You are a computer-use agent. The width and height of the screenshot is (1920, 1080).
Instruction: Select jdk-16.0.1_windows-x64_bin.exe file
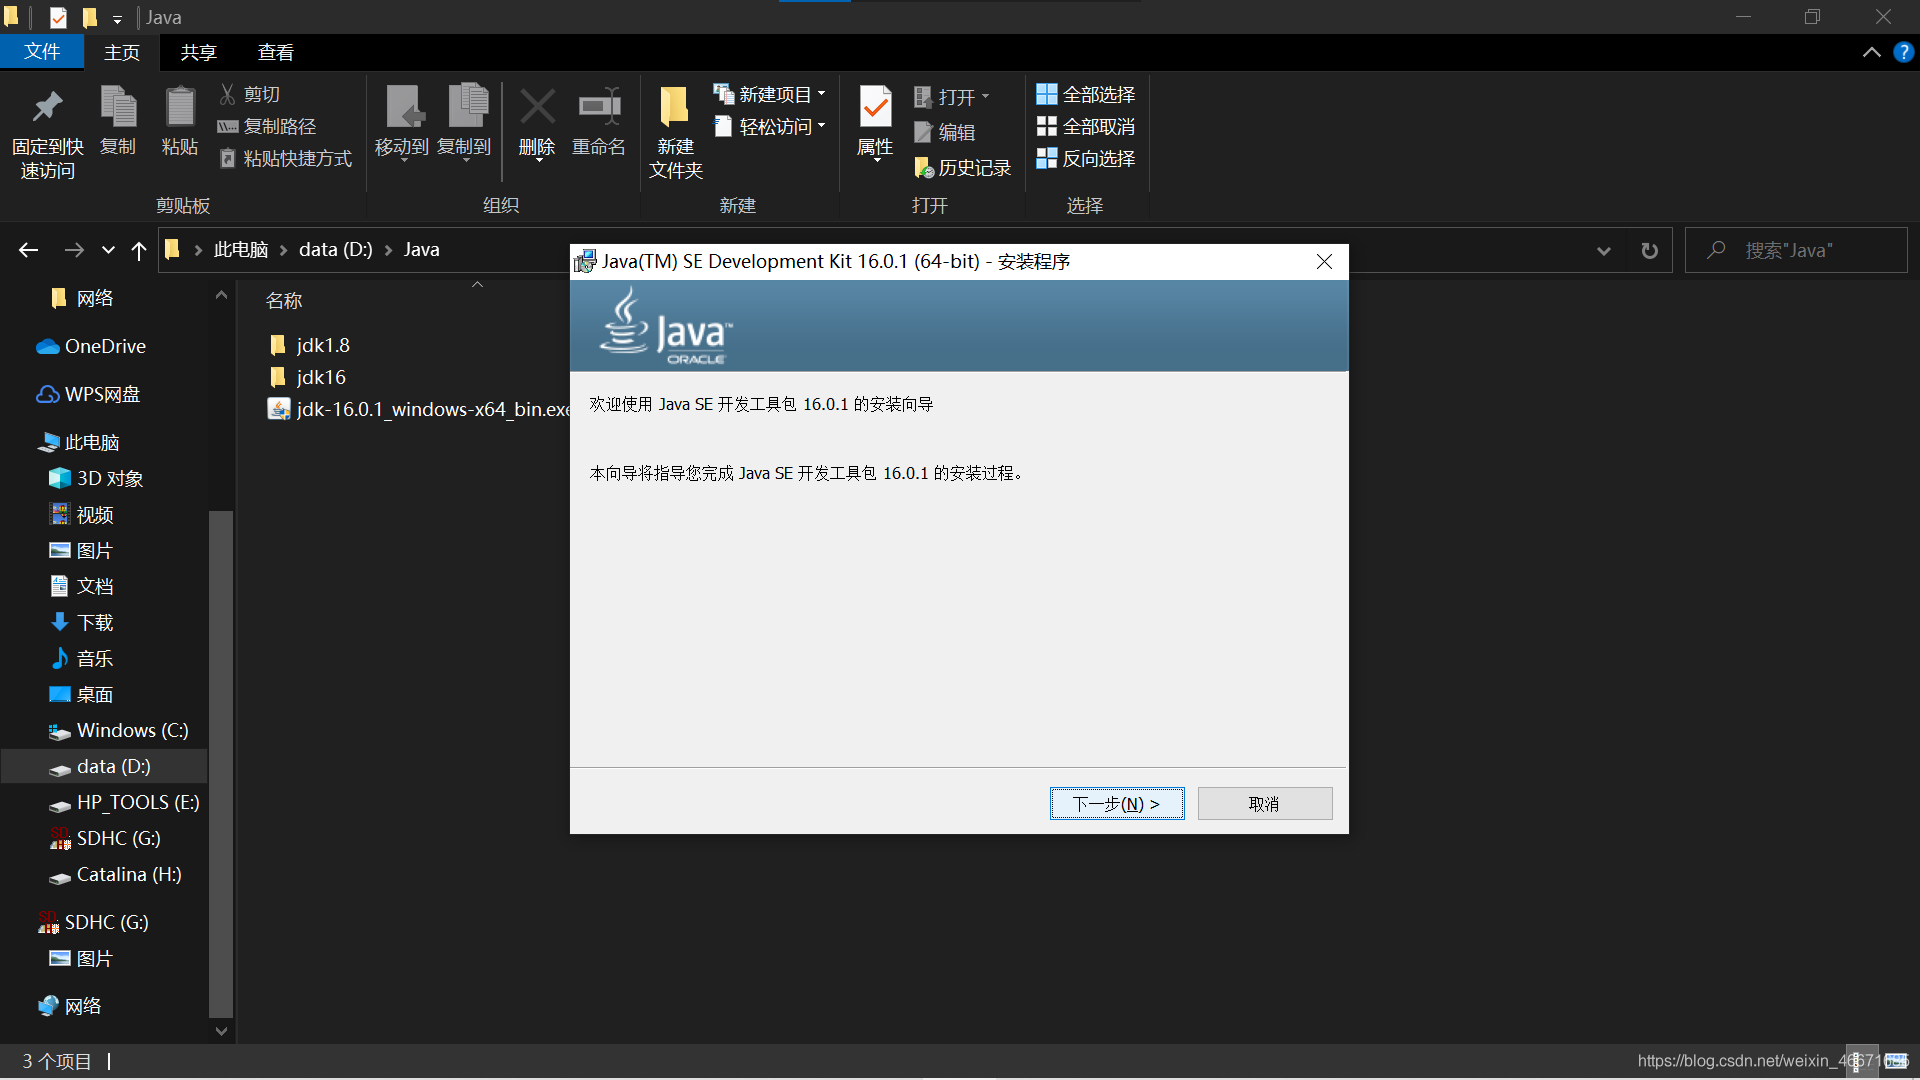coord(419,409)
